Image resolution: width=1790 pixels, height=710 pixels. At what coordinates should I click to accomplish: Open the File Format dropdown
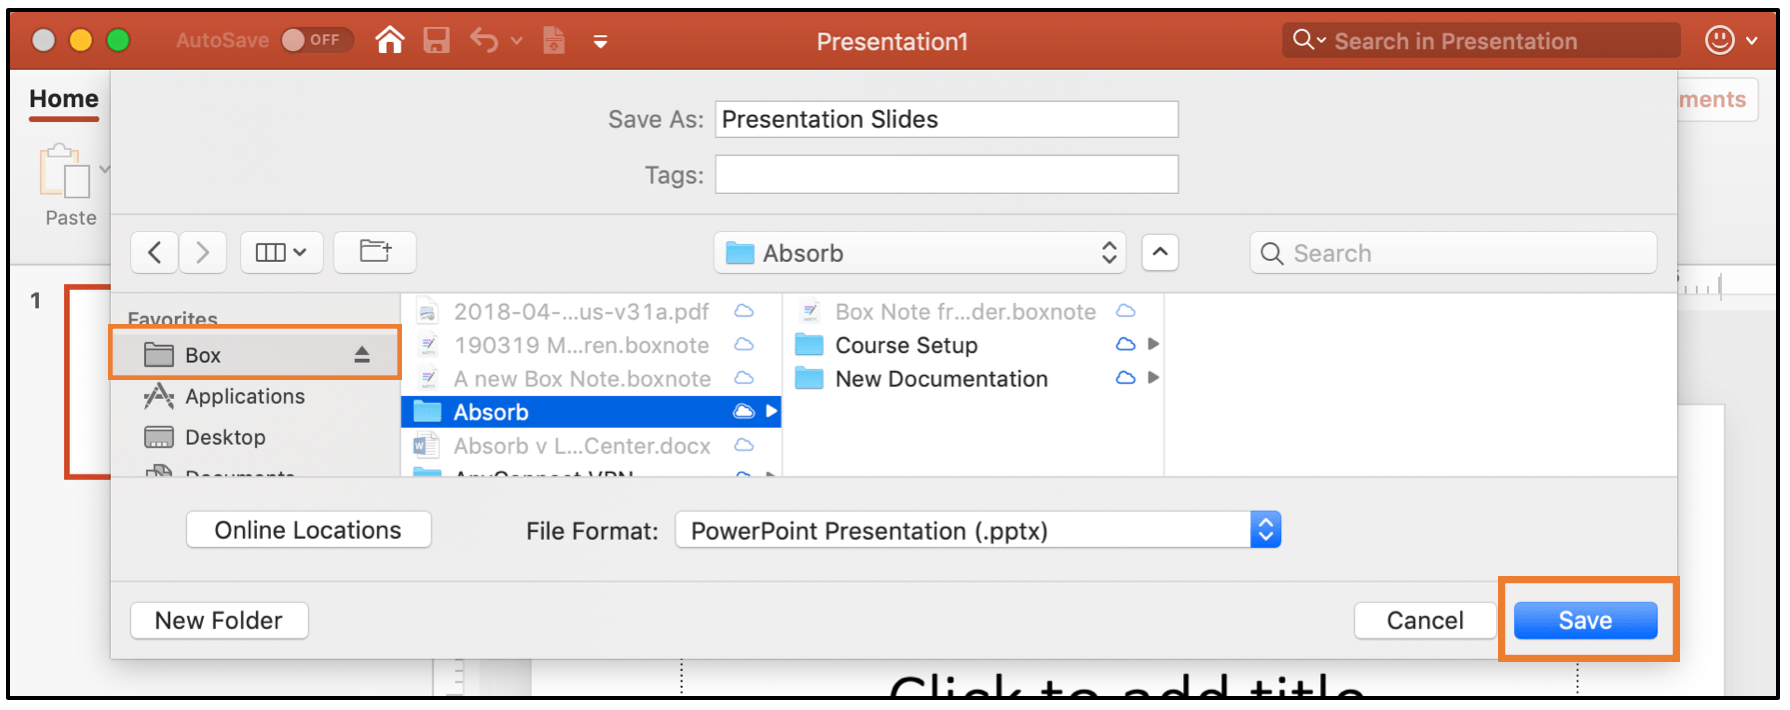click(x=978, y=530)
